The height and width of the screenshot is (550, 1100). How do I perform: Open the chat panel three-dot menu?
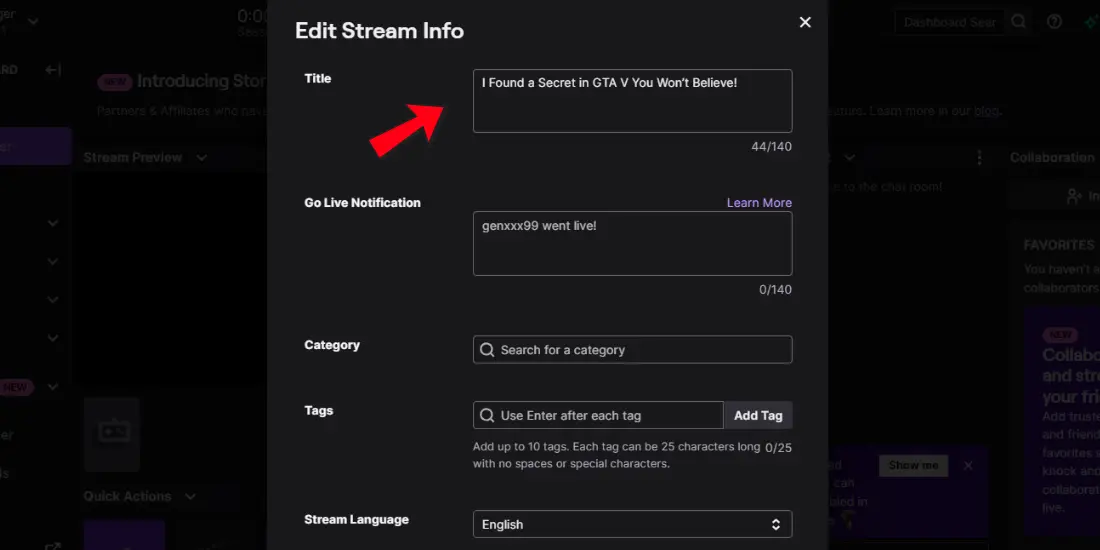[x=979, y=158]
